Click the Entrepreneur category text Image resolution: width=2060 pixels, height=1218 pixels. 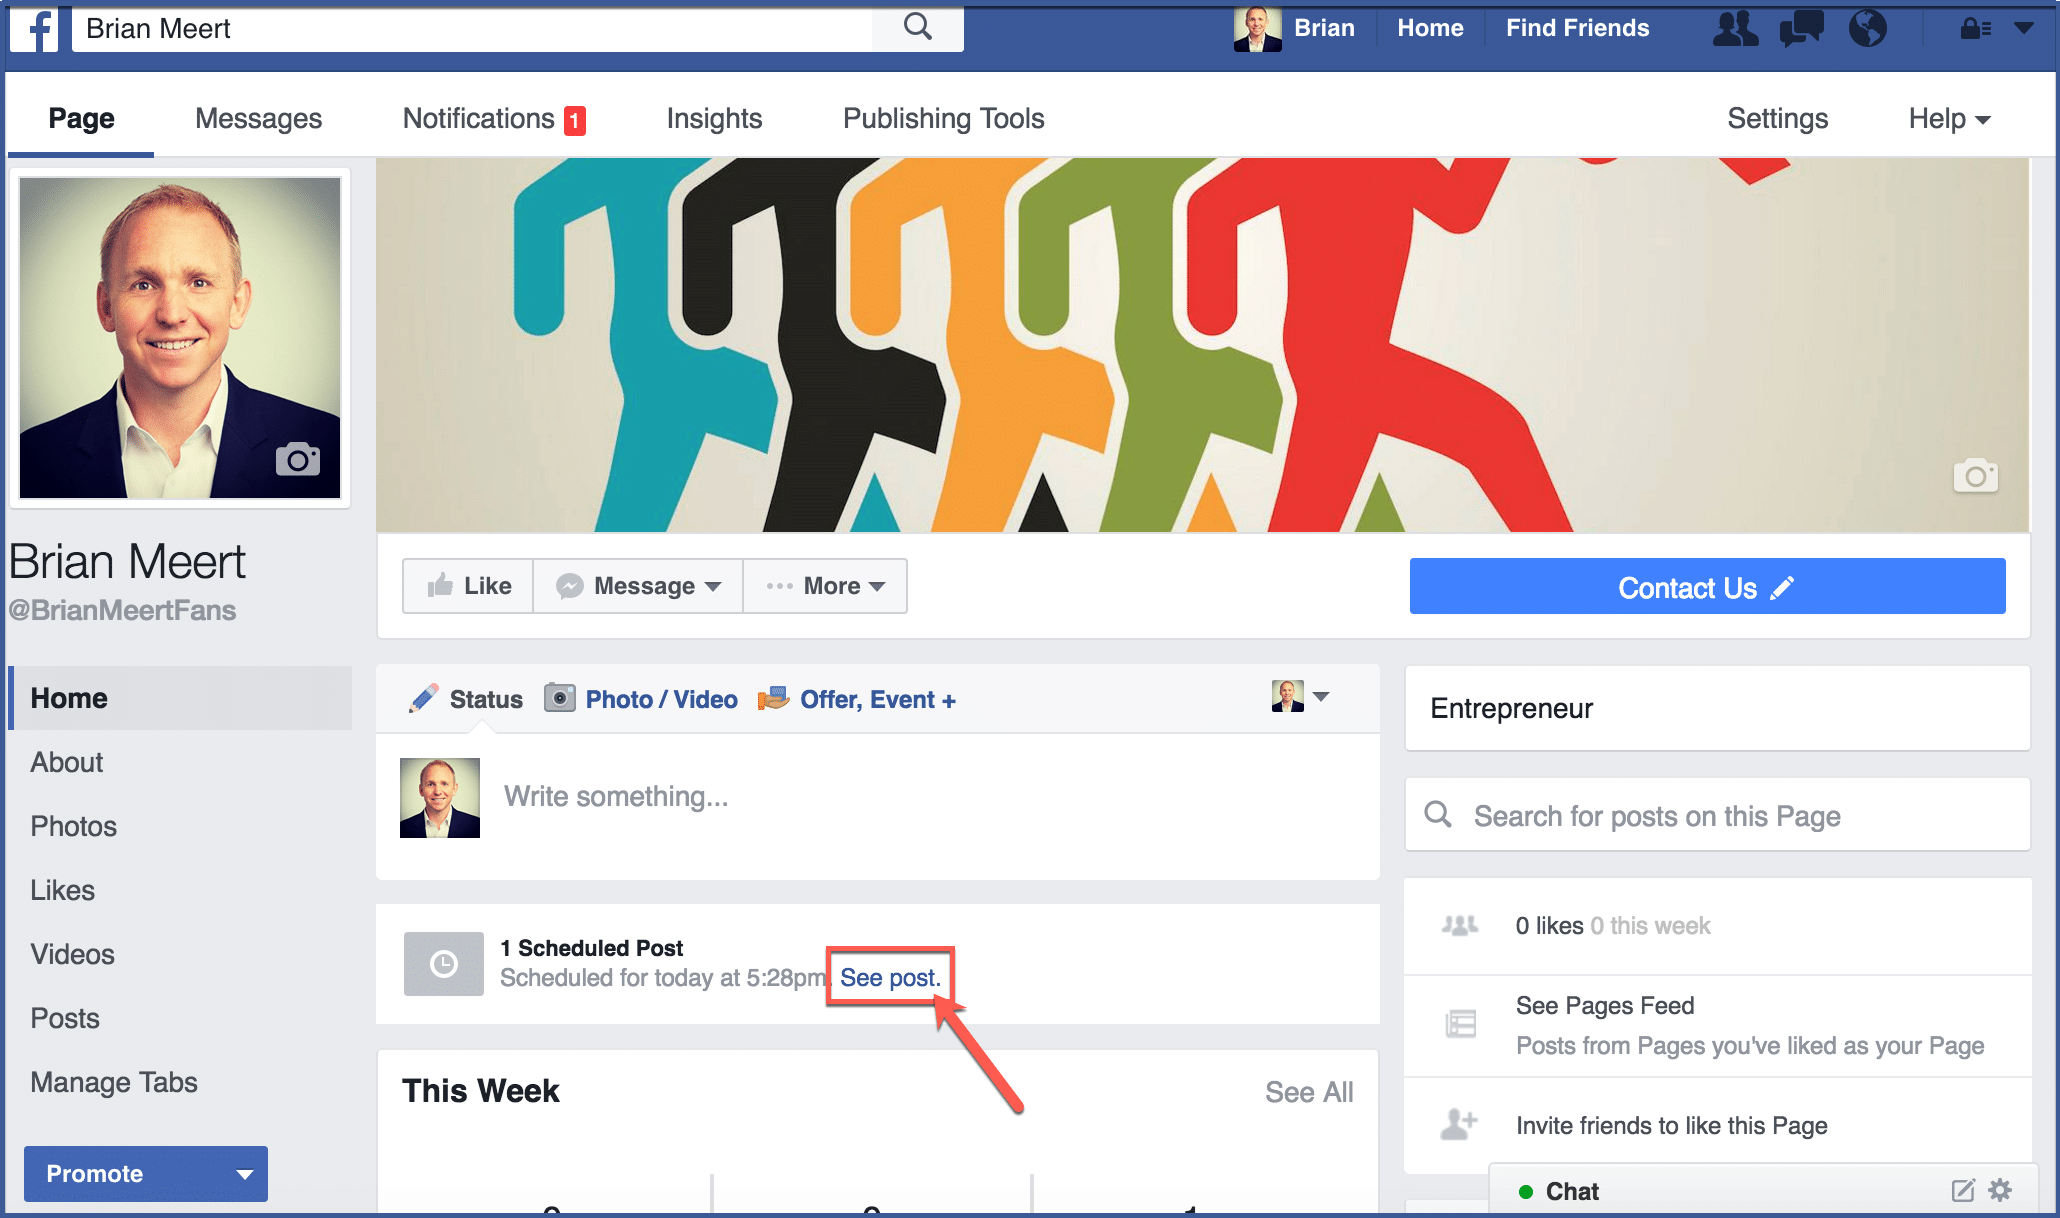point(1511,708)
